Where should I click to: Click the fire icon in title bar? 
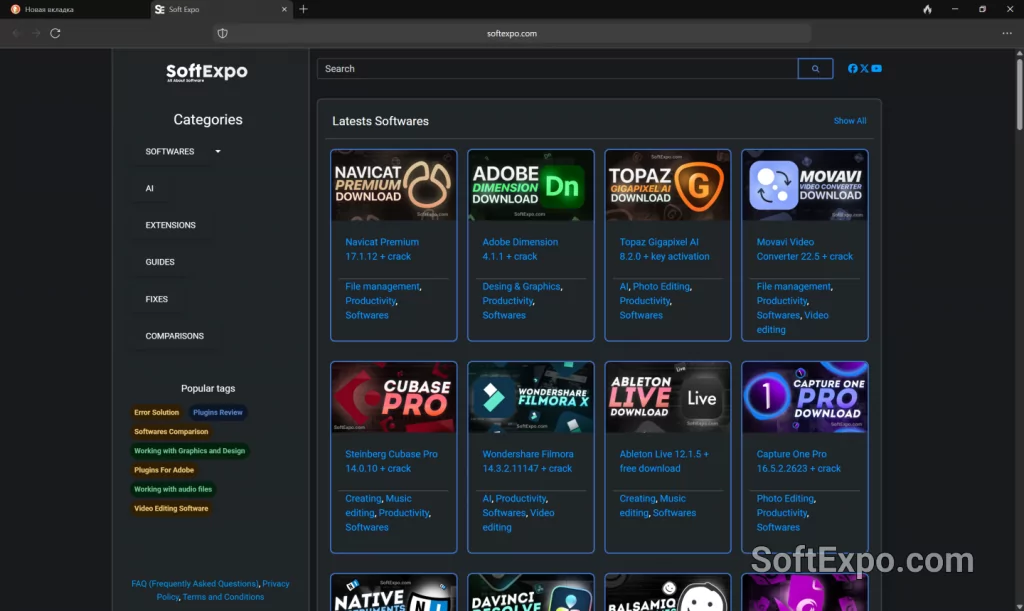[927, 9]
